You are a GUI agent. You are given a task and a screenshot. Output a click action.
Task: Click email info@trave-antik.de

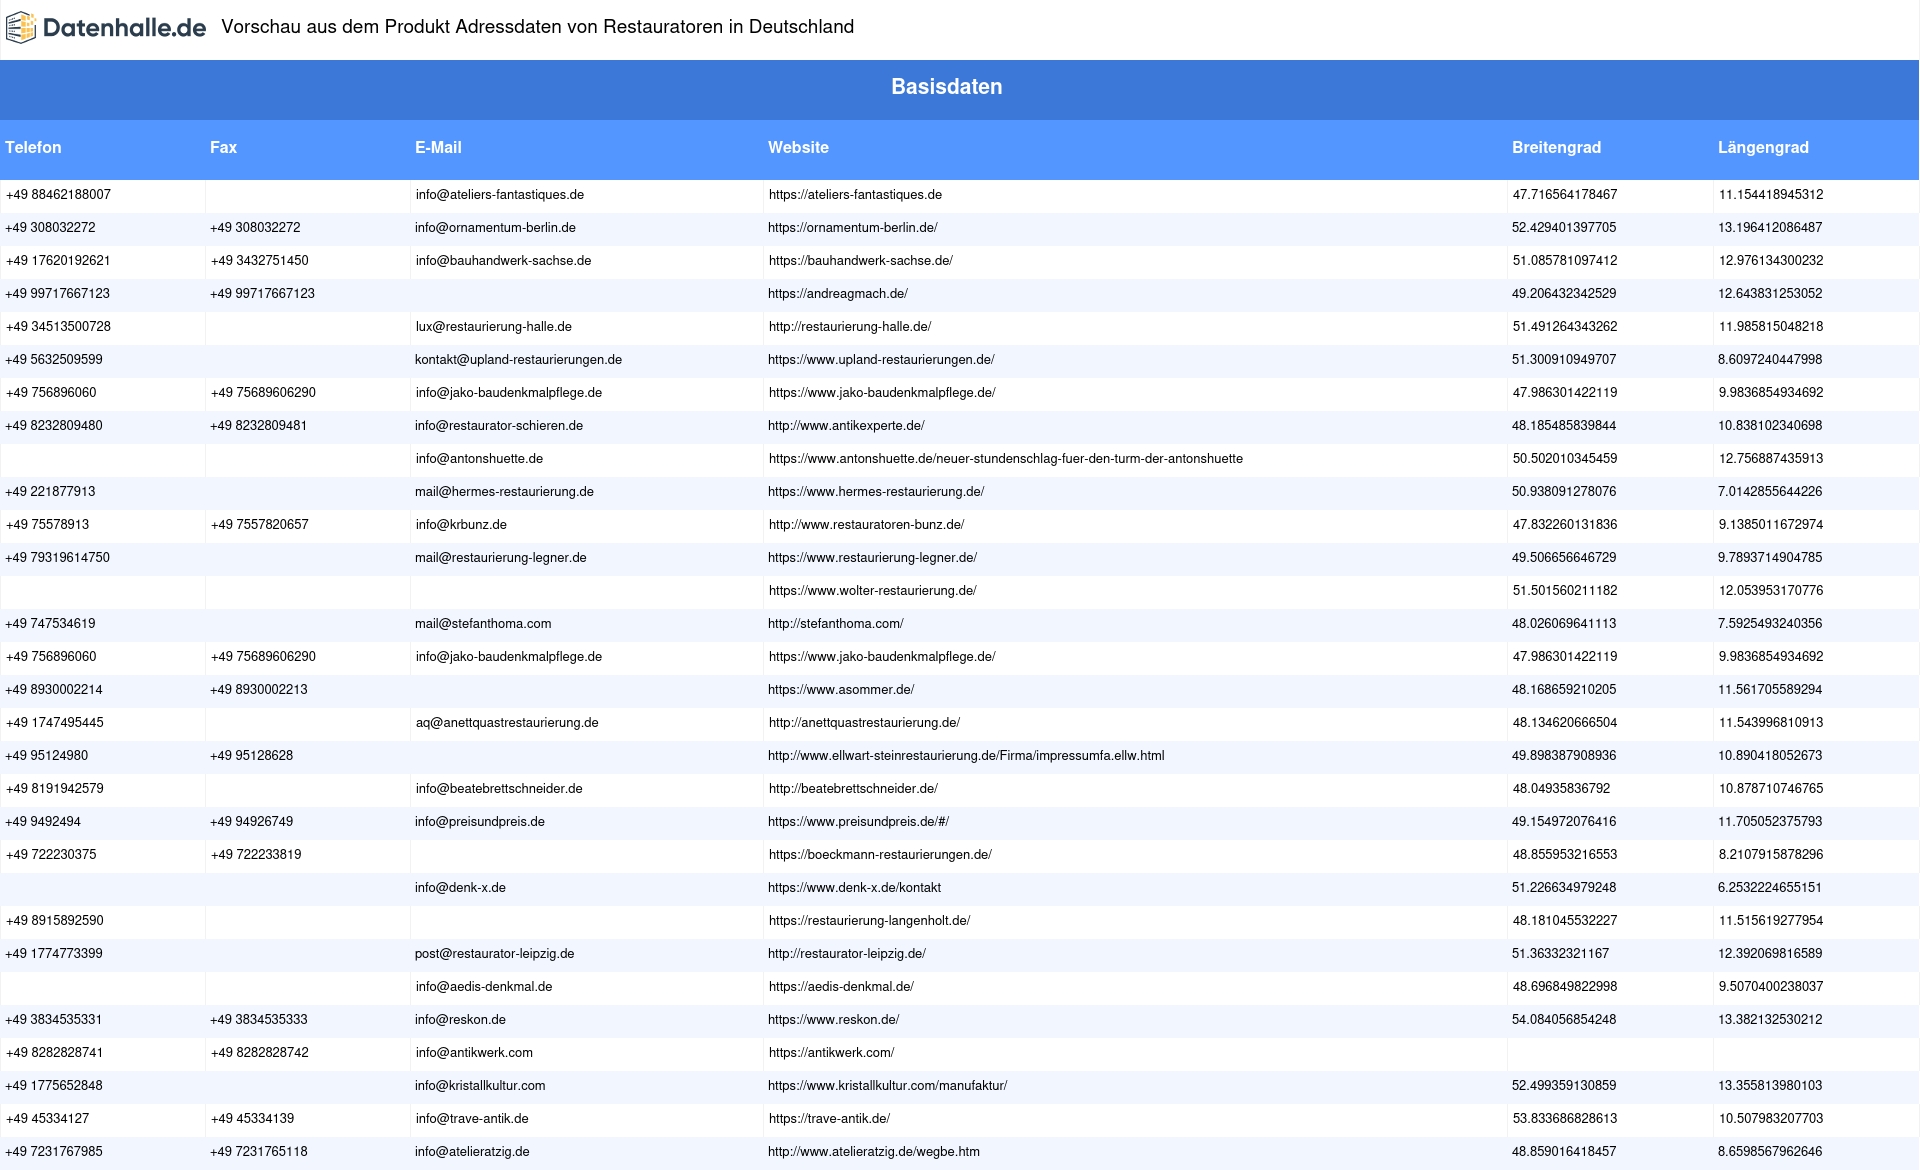472,1119
